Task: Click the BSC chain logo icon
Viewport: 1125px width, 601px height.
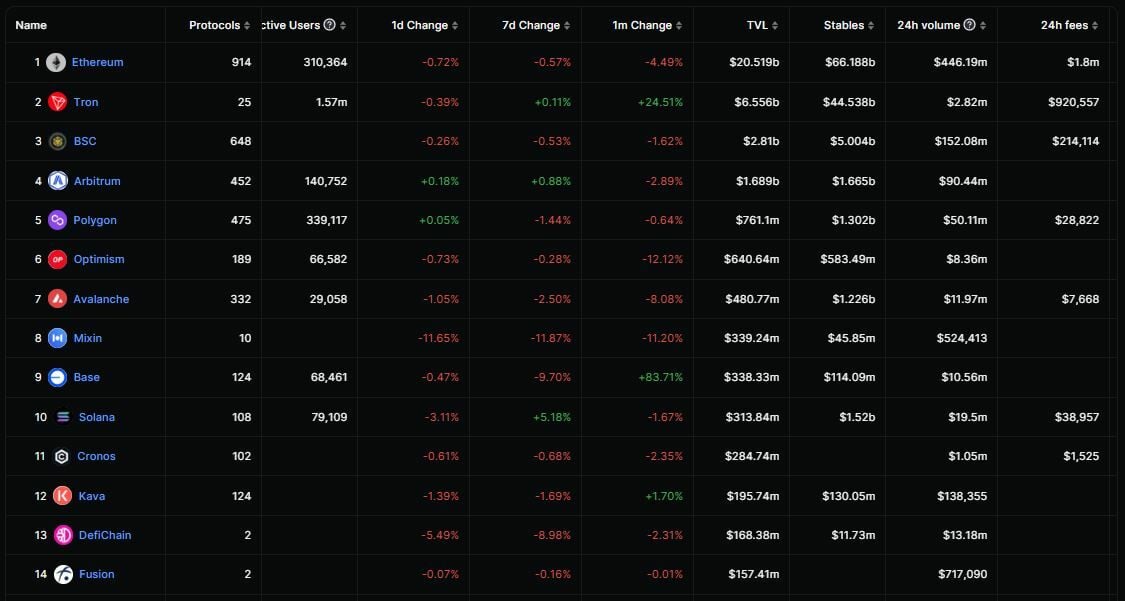Action: (58, 141)
